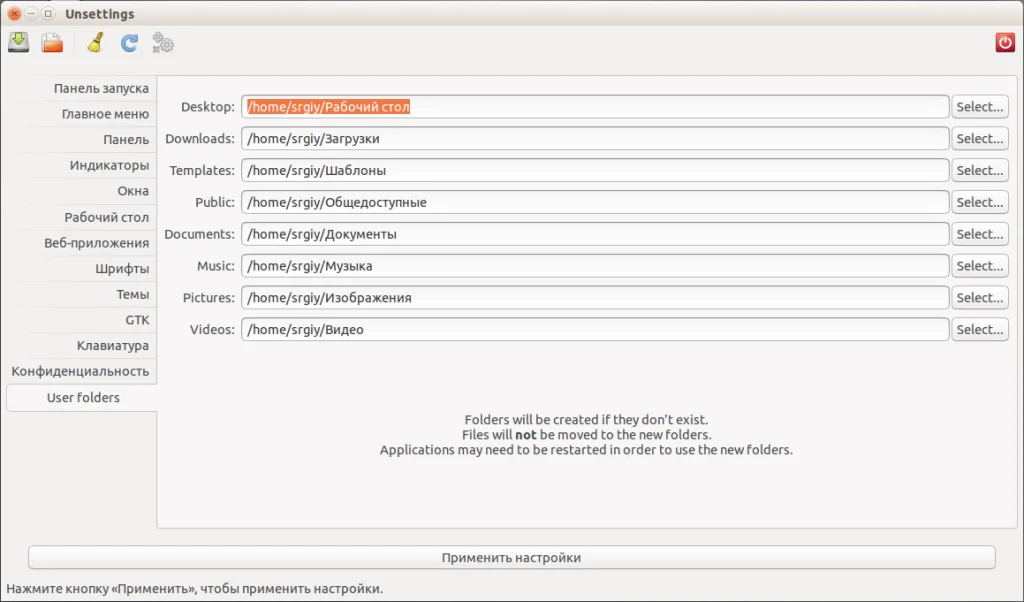Image resolution: width=1024 pixels, height=602 pixels.
Task: Click the save settings download icon
Action: pos(18,42)
